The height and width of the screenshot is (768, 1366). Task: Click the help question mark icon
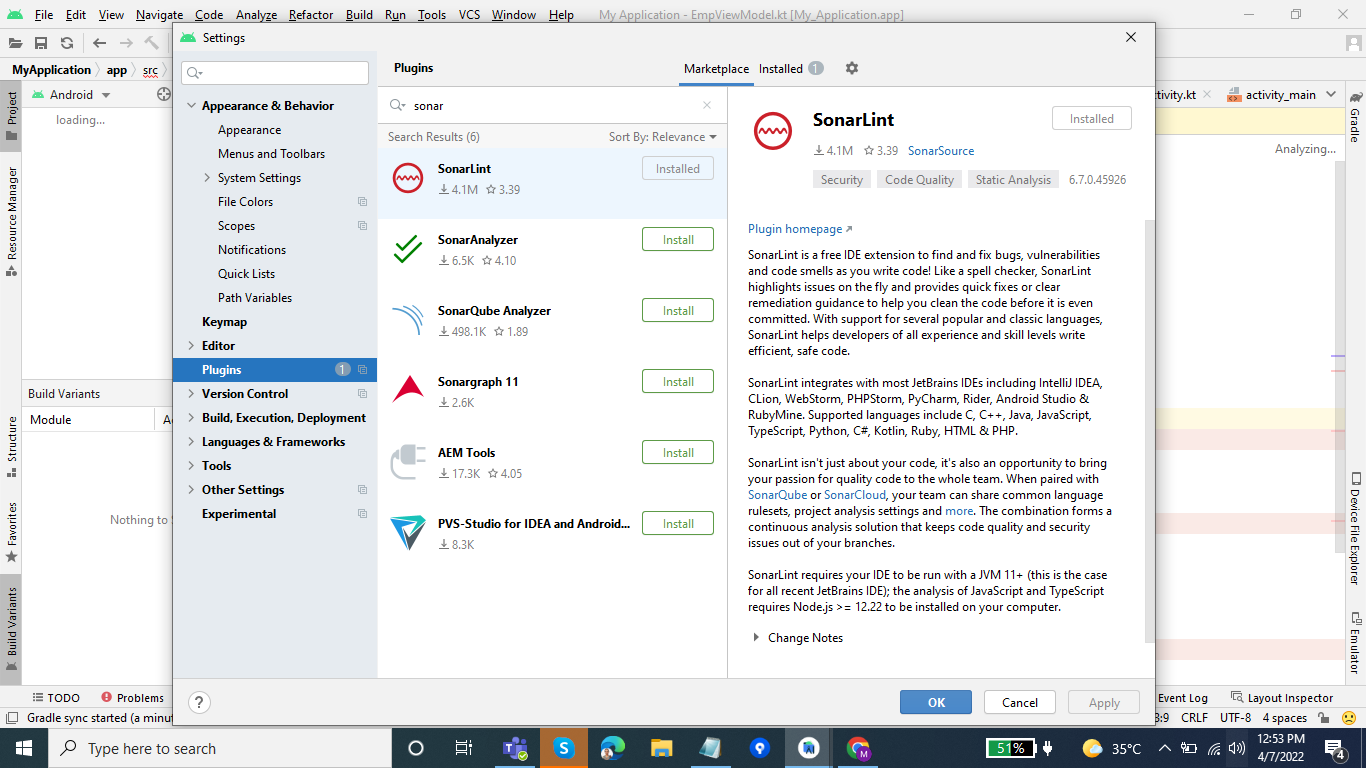point(199,703)
